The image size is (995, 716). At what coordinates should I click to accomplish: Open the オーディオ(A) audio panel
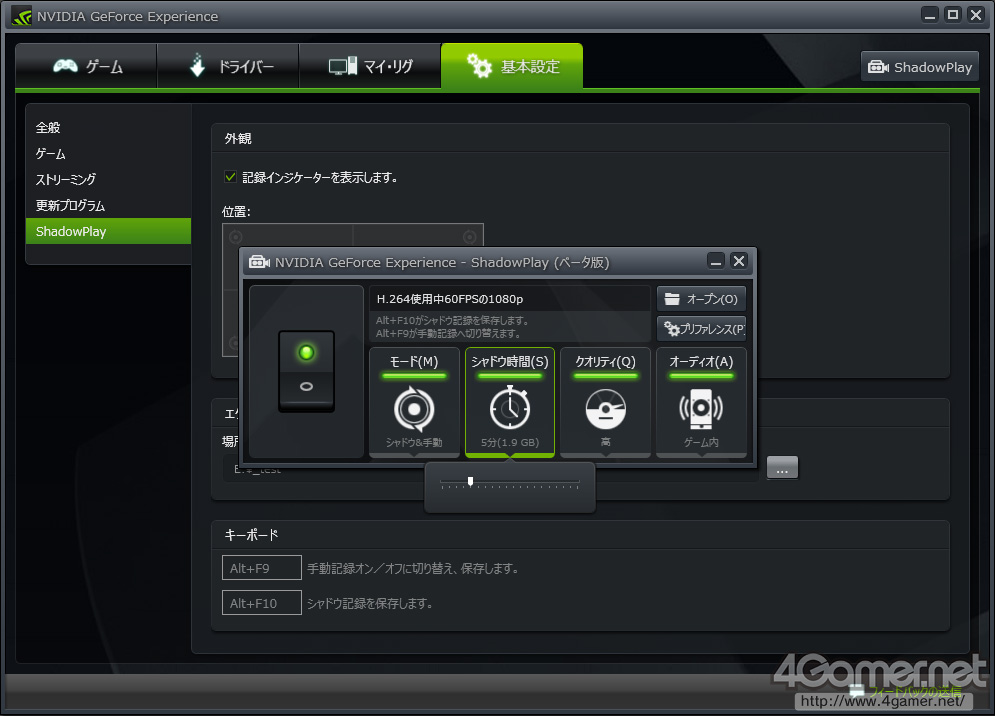click(701, 402)
